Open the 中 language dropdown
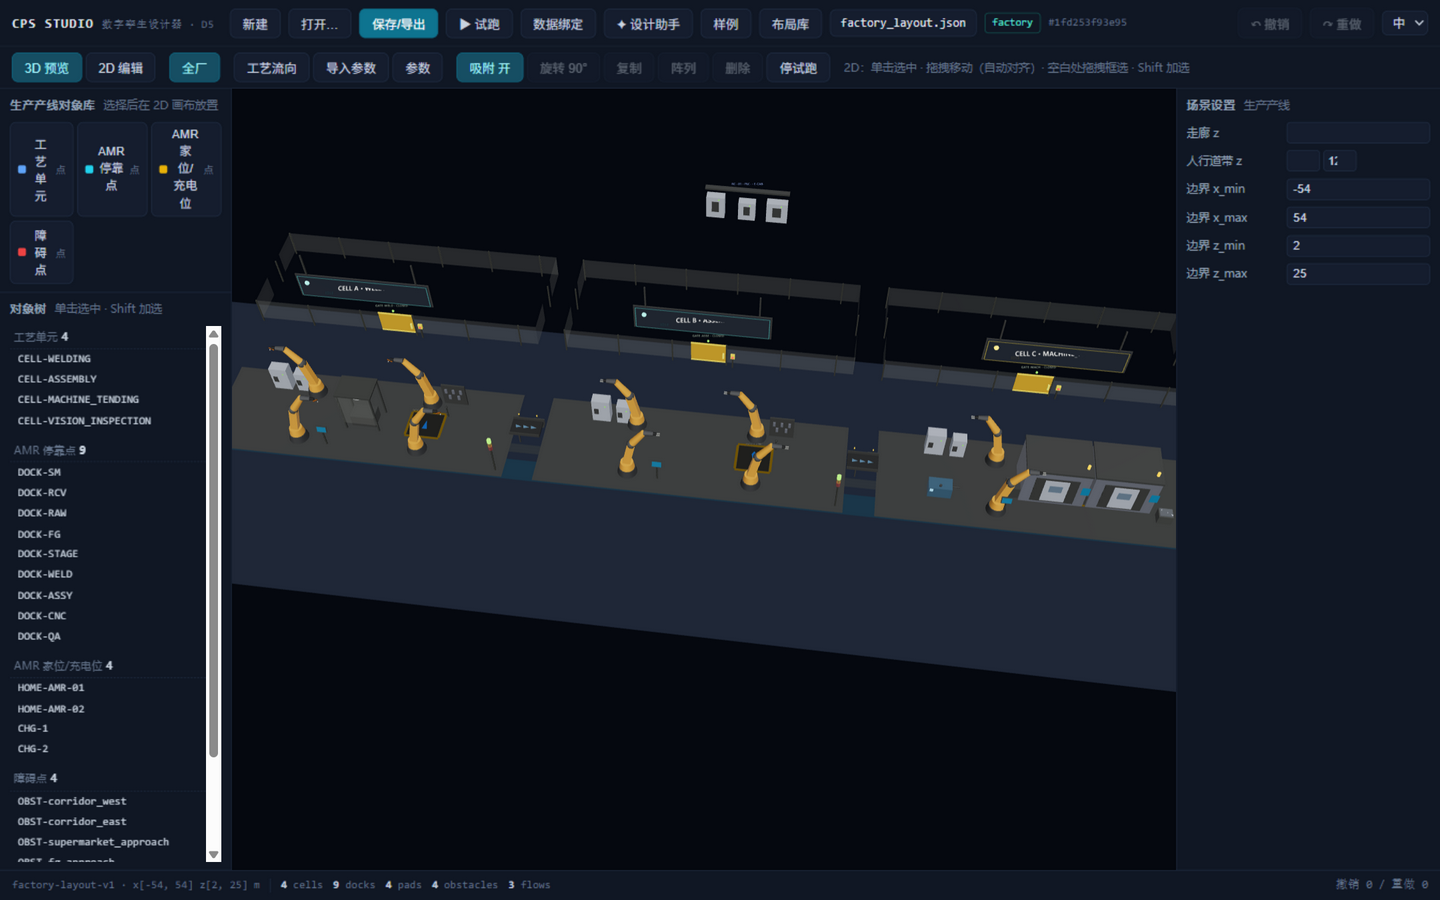 (x=1405, y=23)
